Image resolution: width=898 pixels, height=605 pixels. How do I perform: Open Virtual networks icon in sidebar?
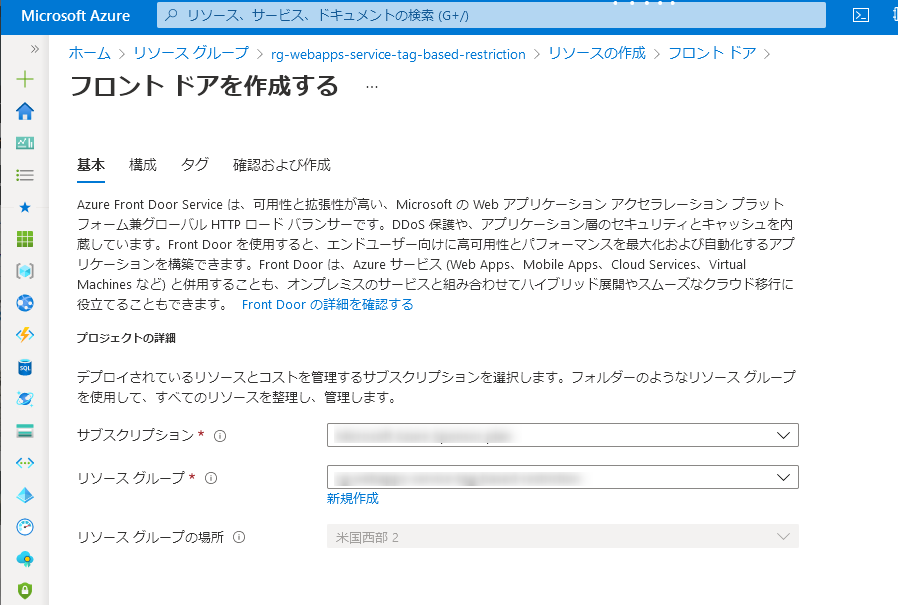point(25,463)
